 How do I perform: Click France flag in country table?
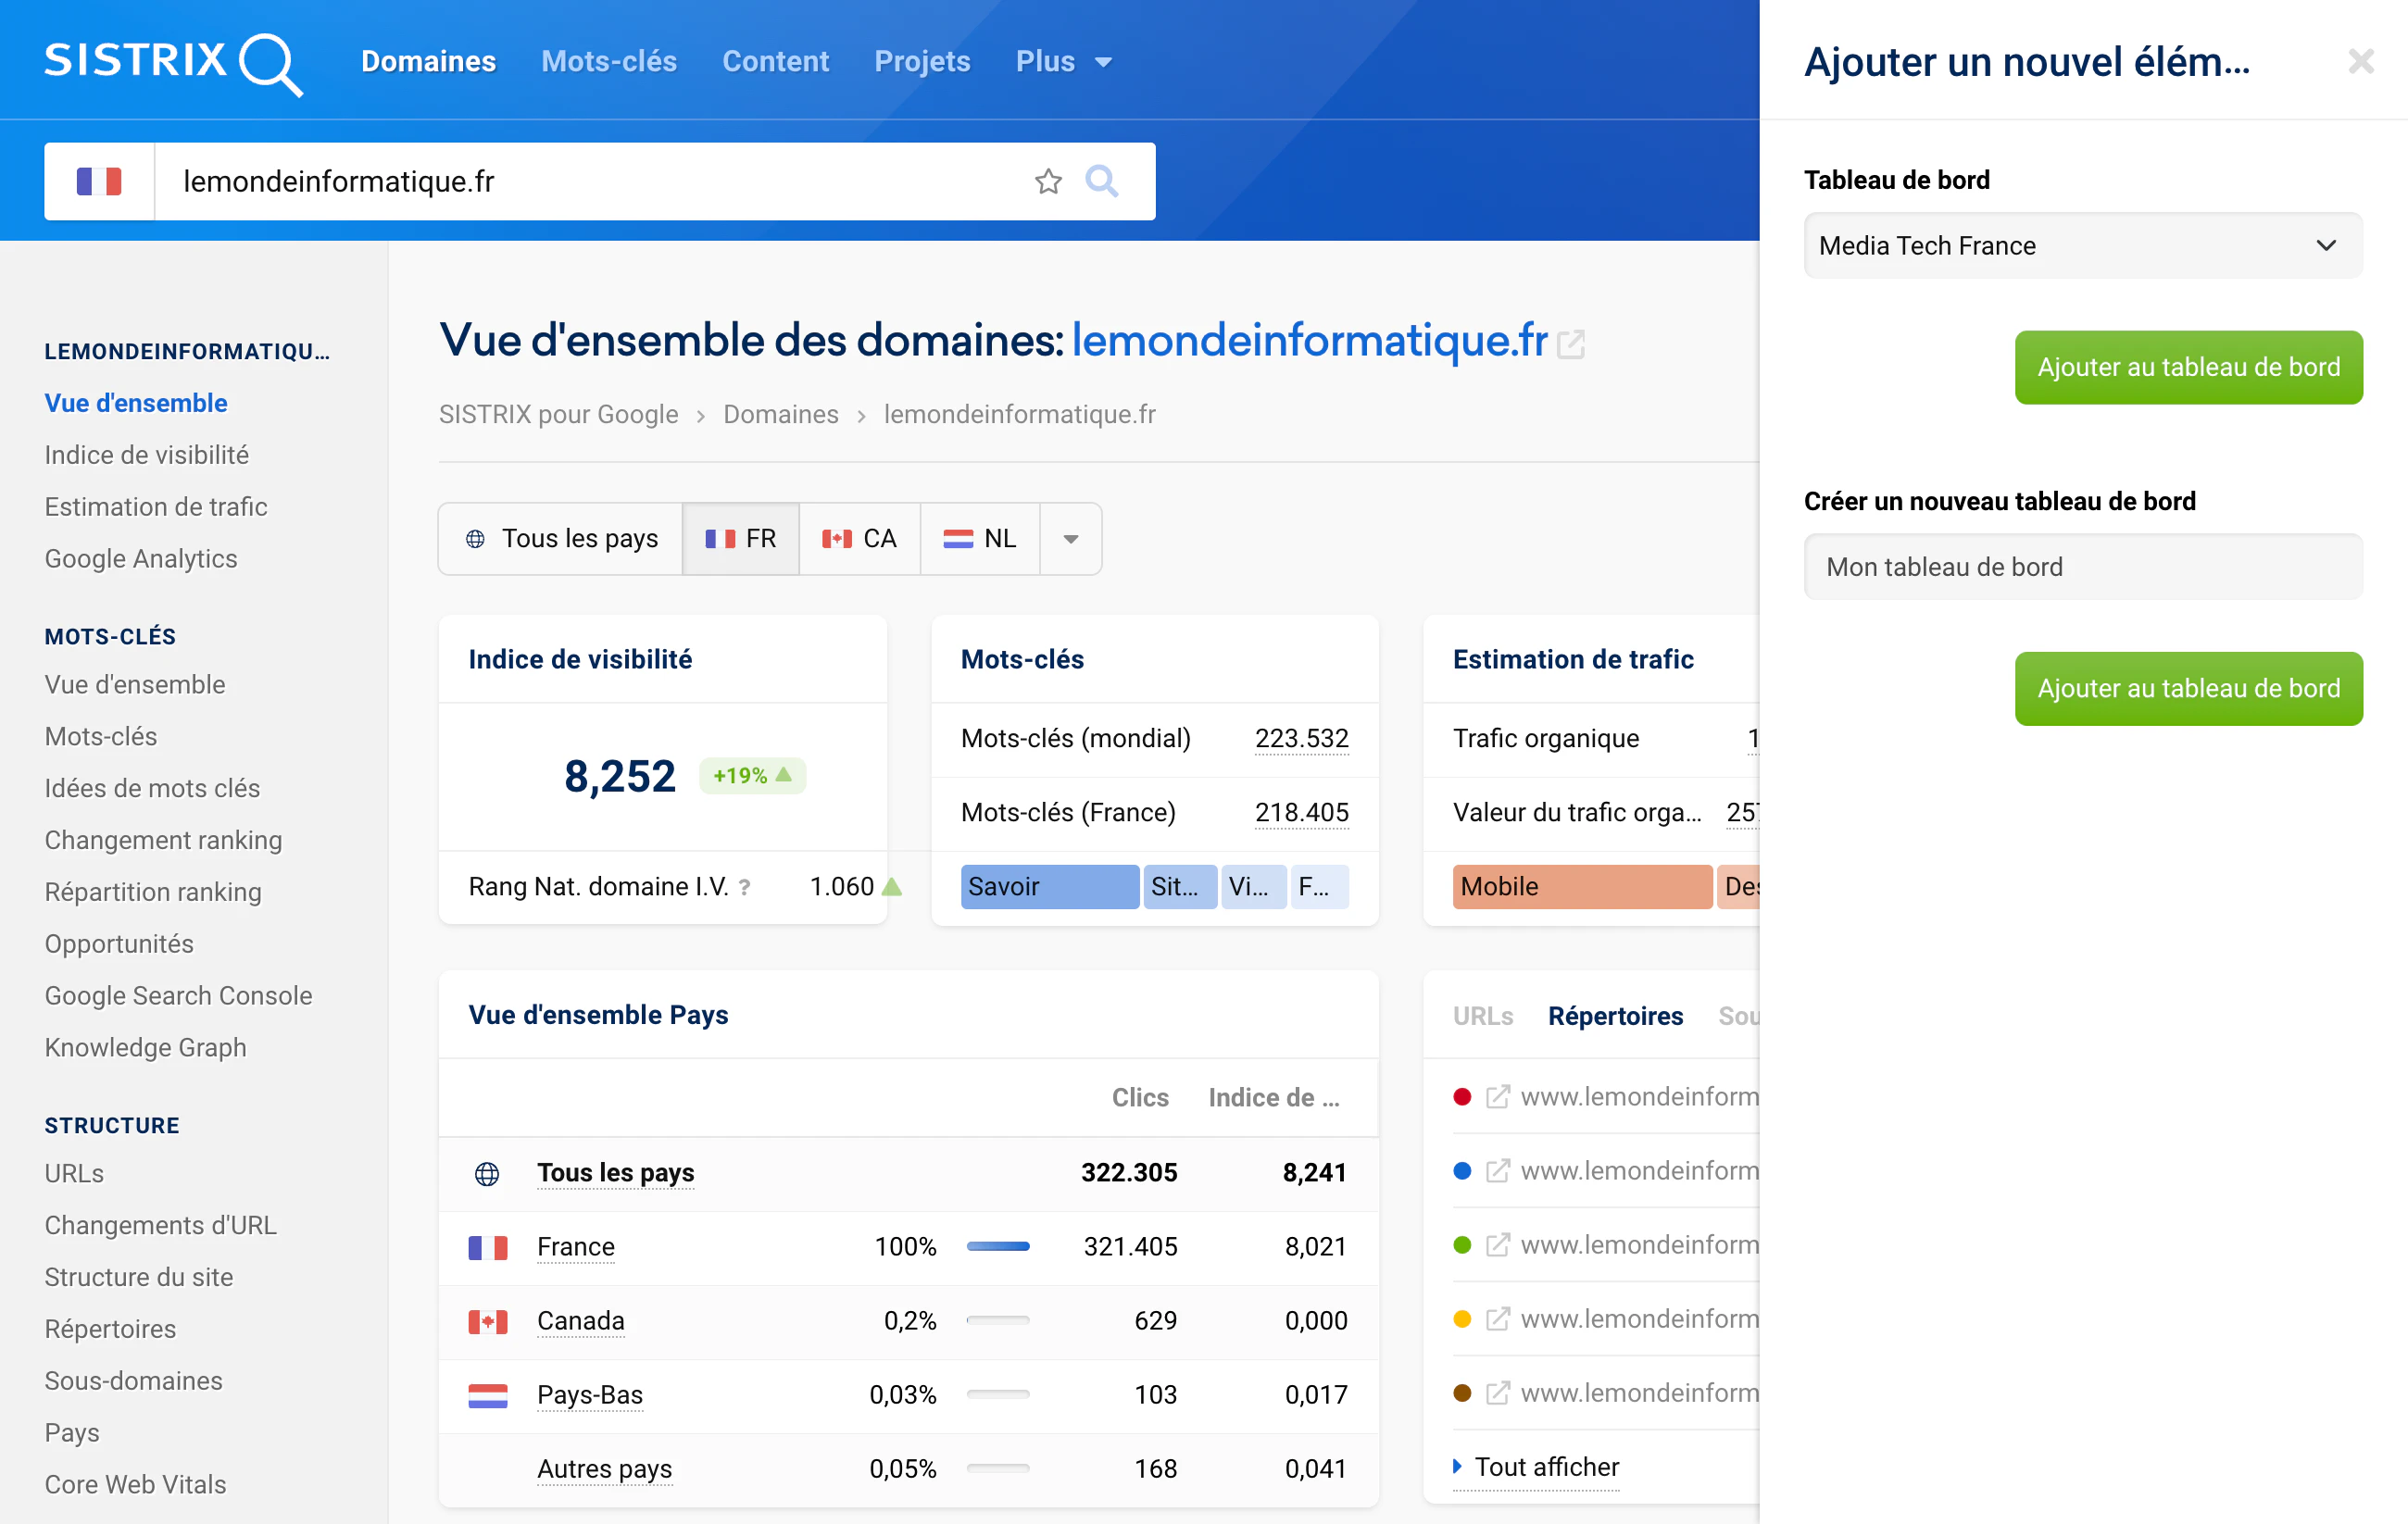[488, 1247]
